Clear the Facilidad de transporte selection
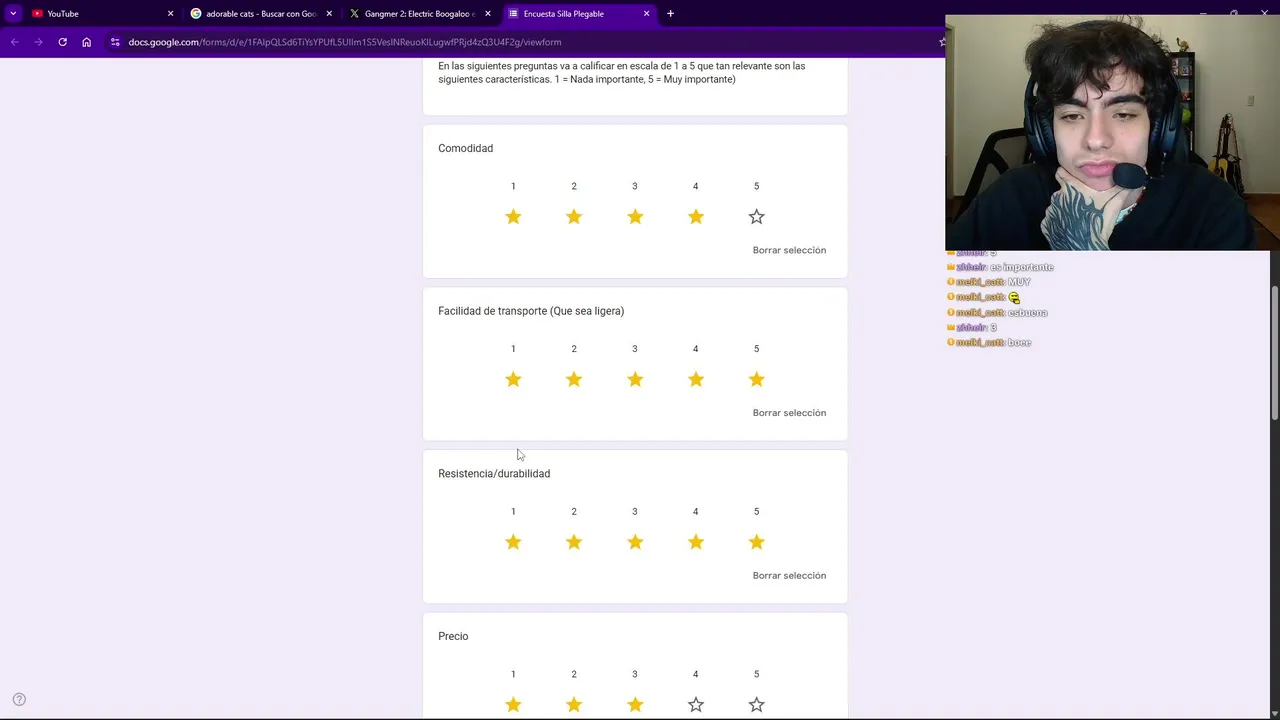Screen dimensions: 1280x720 click(789, 413)
